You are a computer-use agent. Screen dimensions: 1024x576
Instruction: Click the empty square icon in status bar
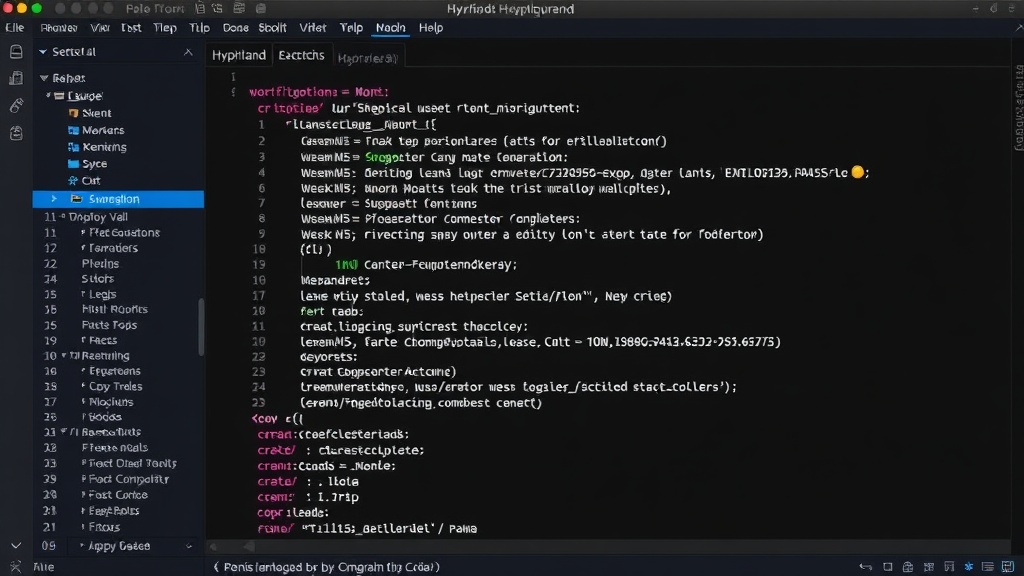pyautogui.click(x=888, y=567)
